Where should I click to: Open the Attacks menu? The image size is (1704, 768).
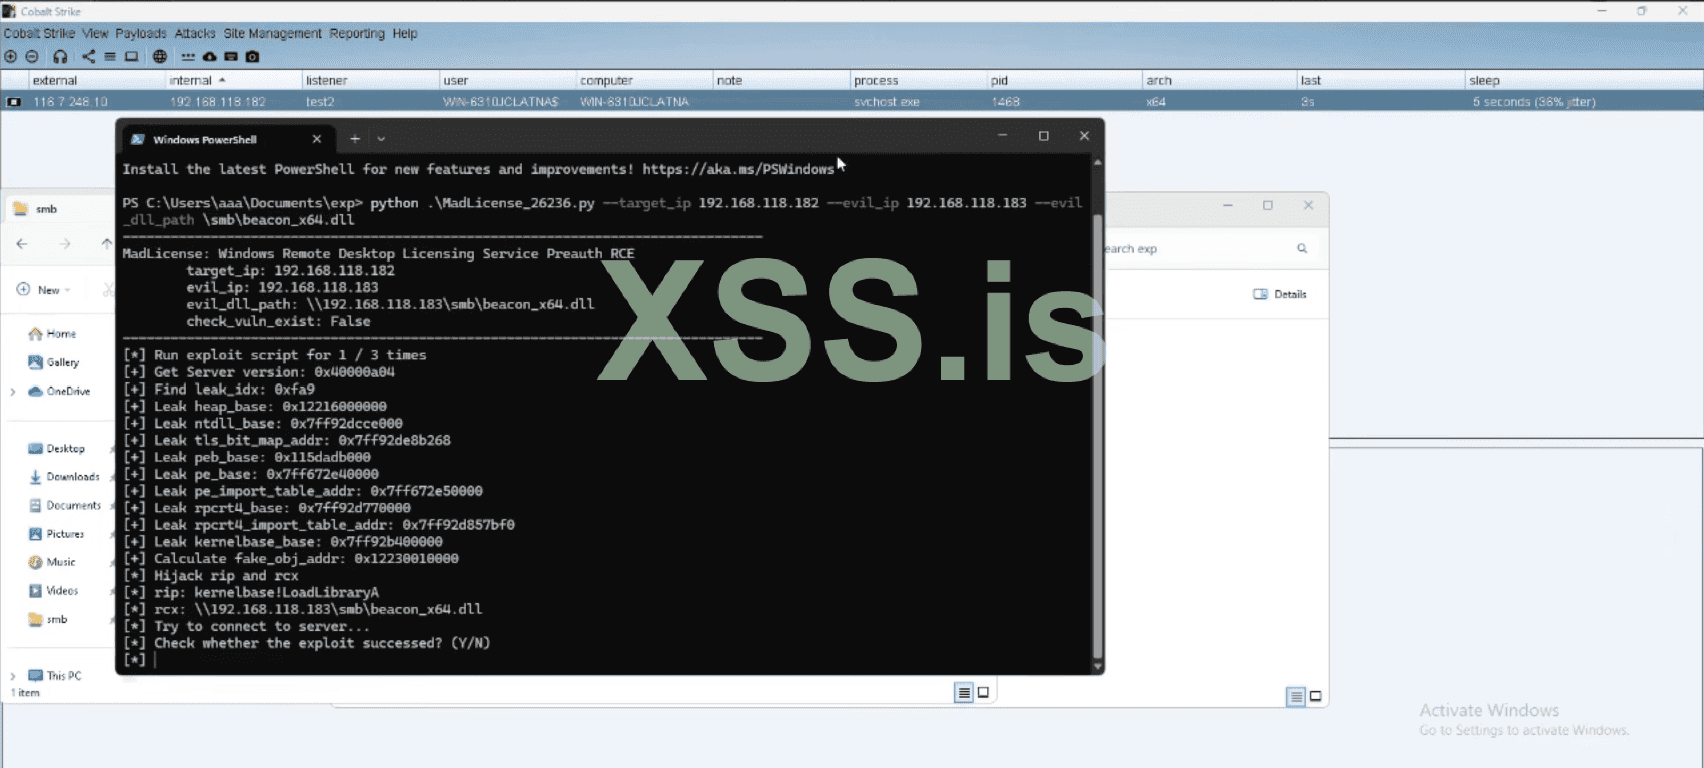pos(195,33)
